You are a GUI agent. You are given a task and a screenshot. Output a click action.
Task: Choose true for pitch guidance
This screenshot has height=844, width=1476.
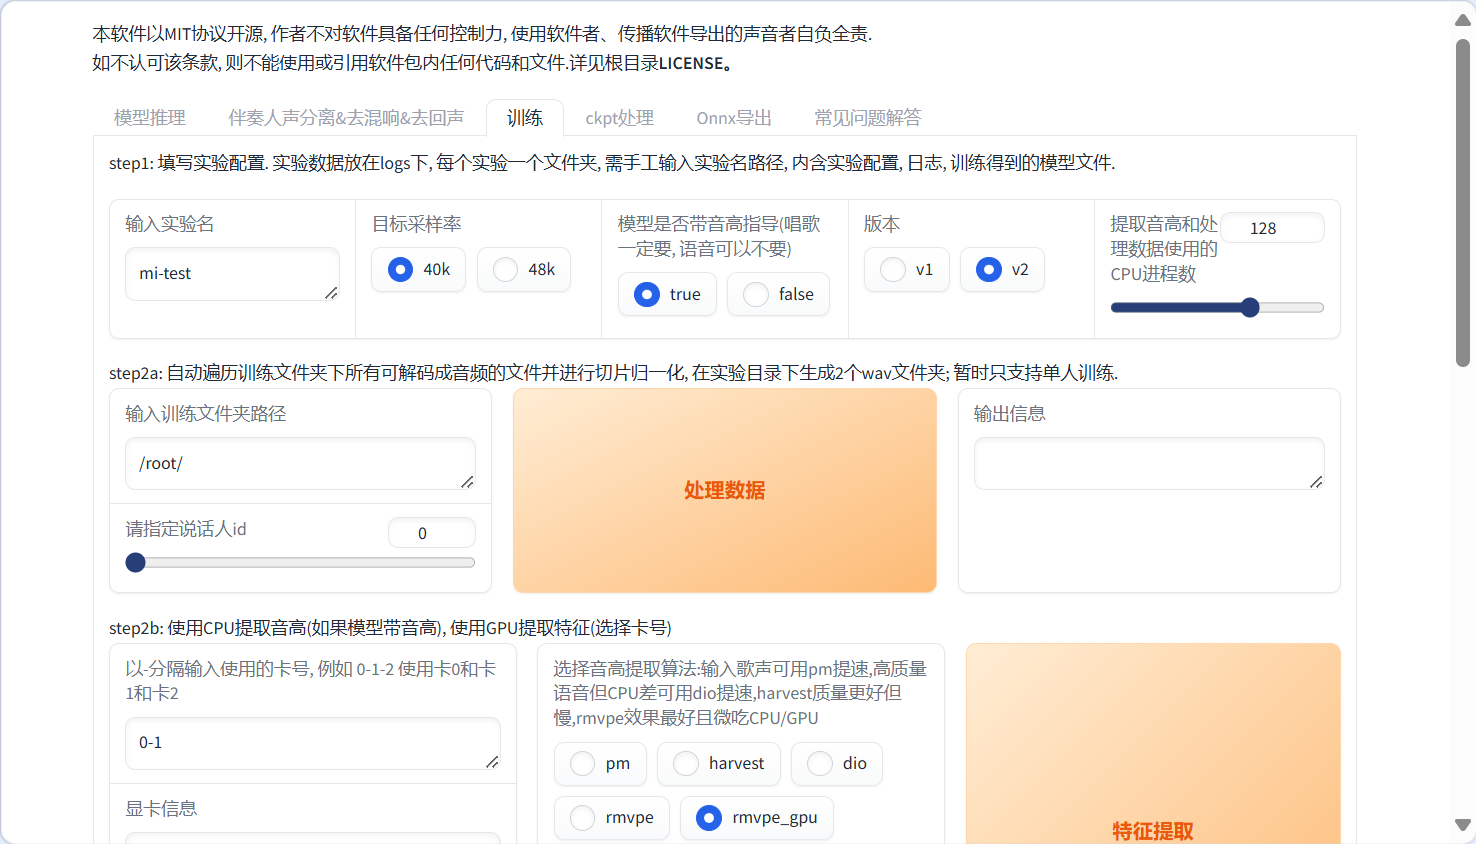[x=667, y=294]
